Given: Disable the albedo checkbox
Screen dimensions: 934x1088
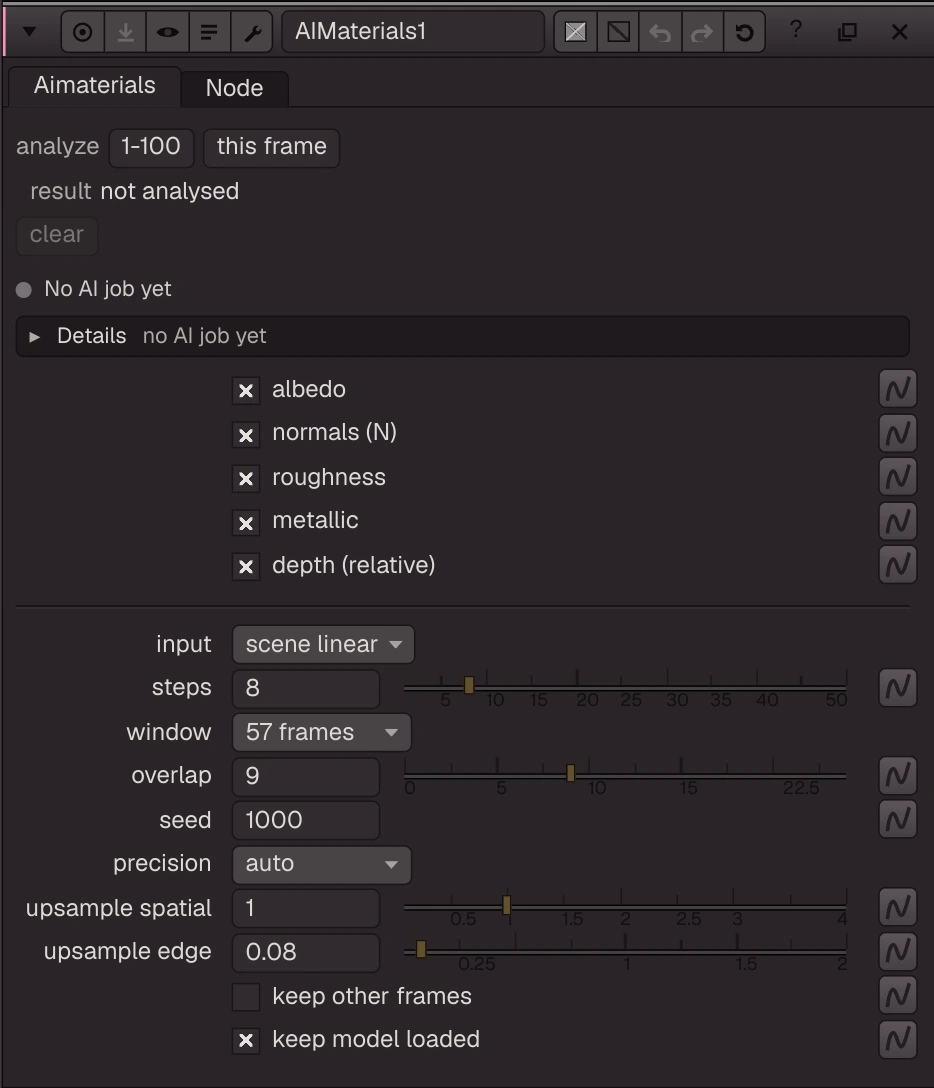Looking at the screenshot, I should 246,391.
